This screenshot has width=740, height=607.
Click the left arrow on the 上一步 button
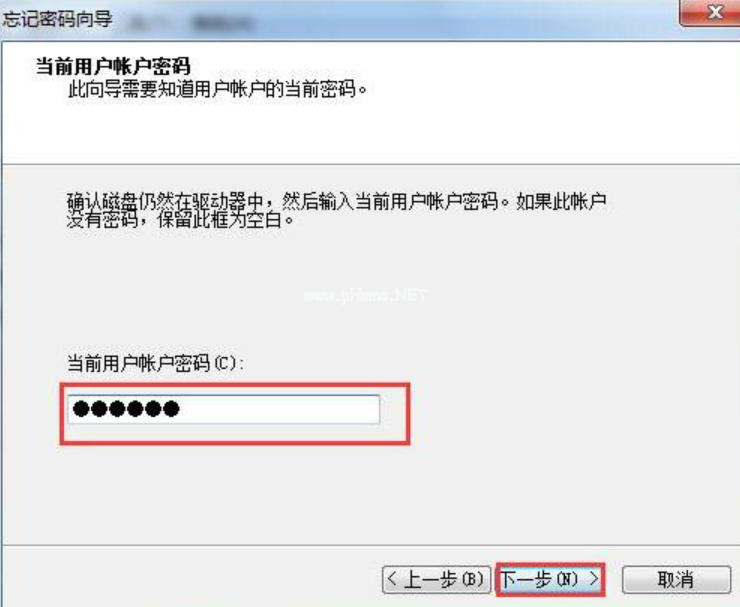(392, 578)
